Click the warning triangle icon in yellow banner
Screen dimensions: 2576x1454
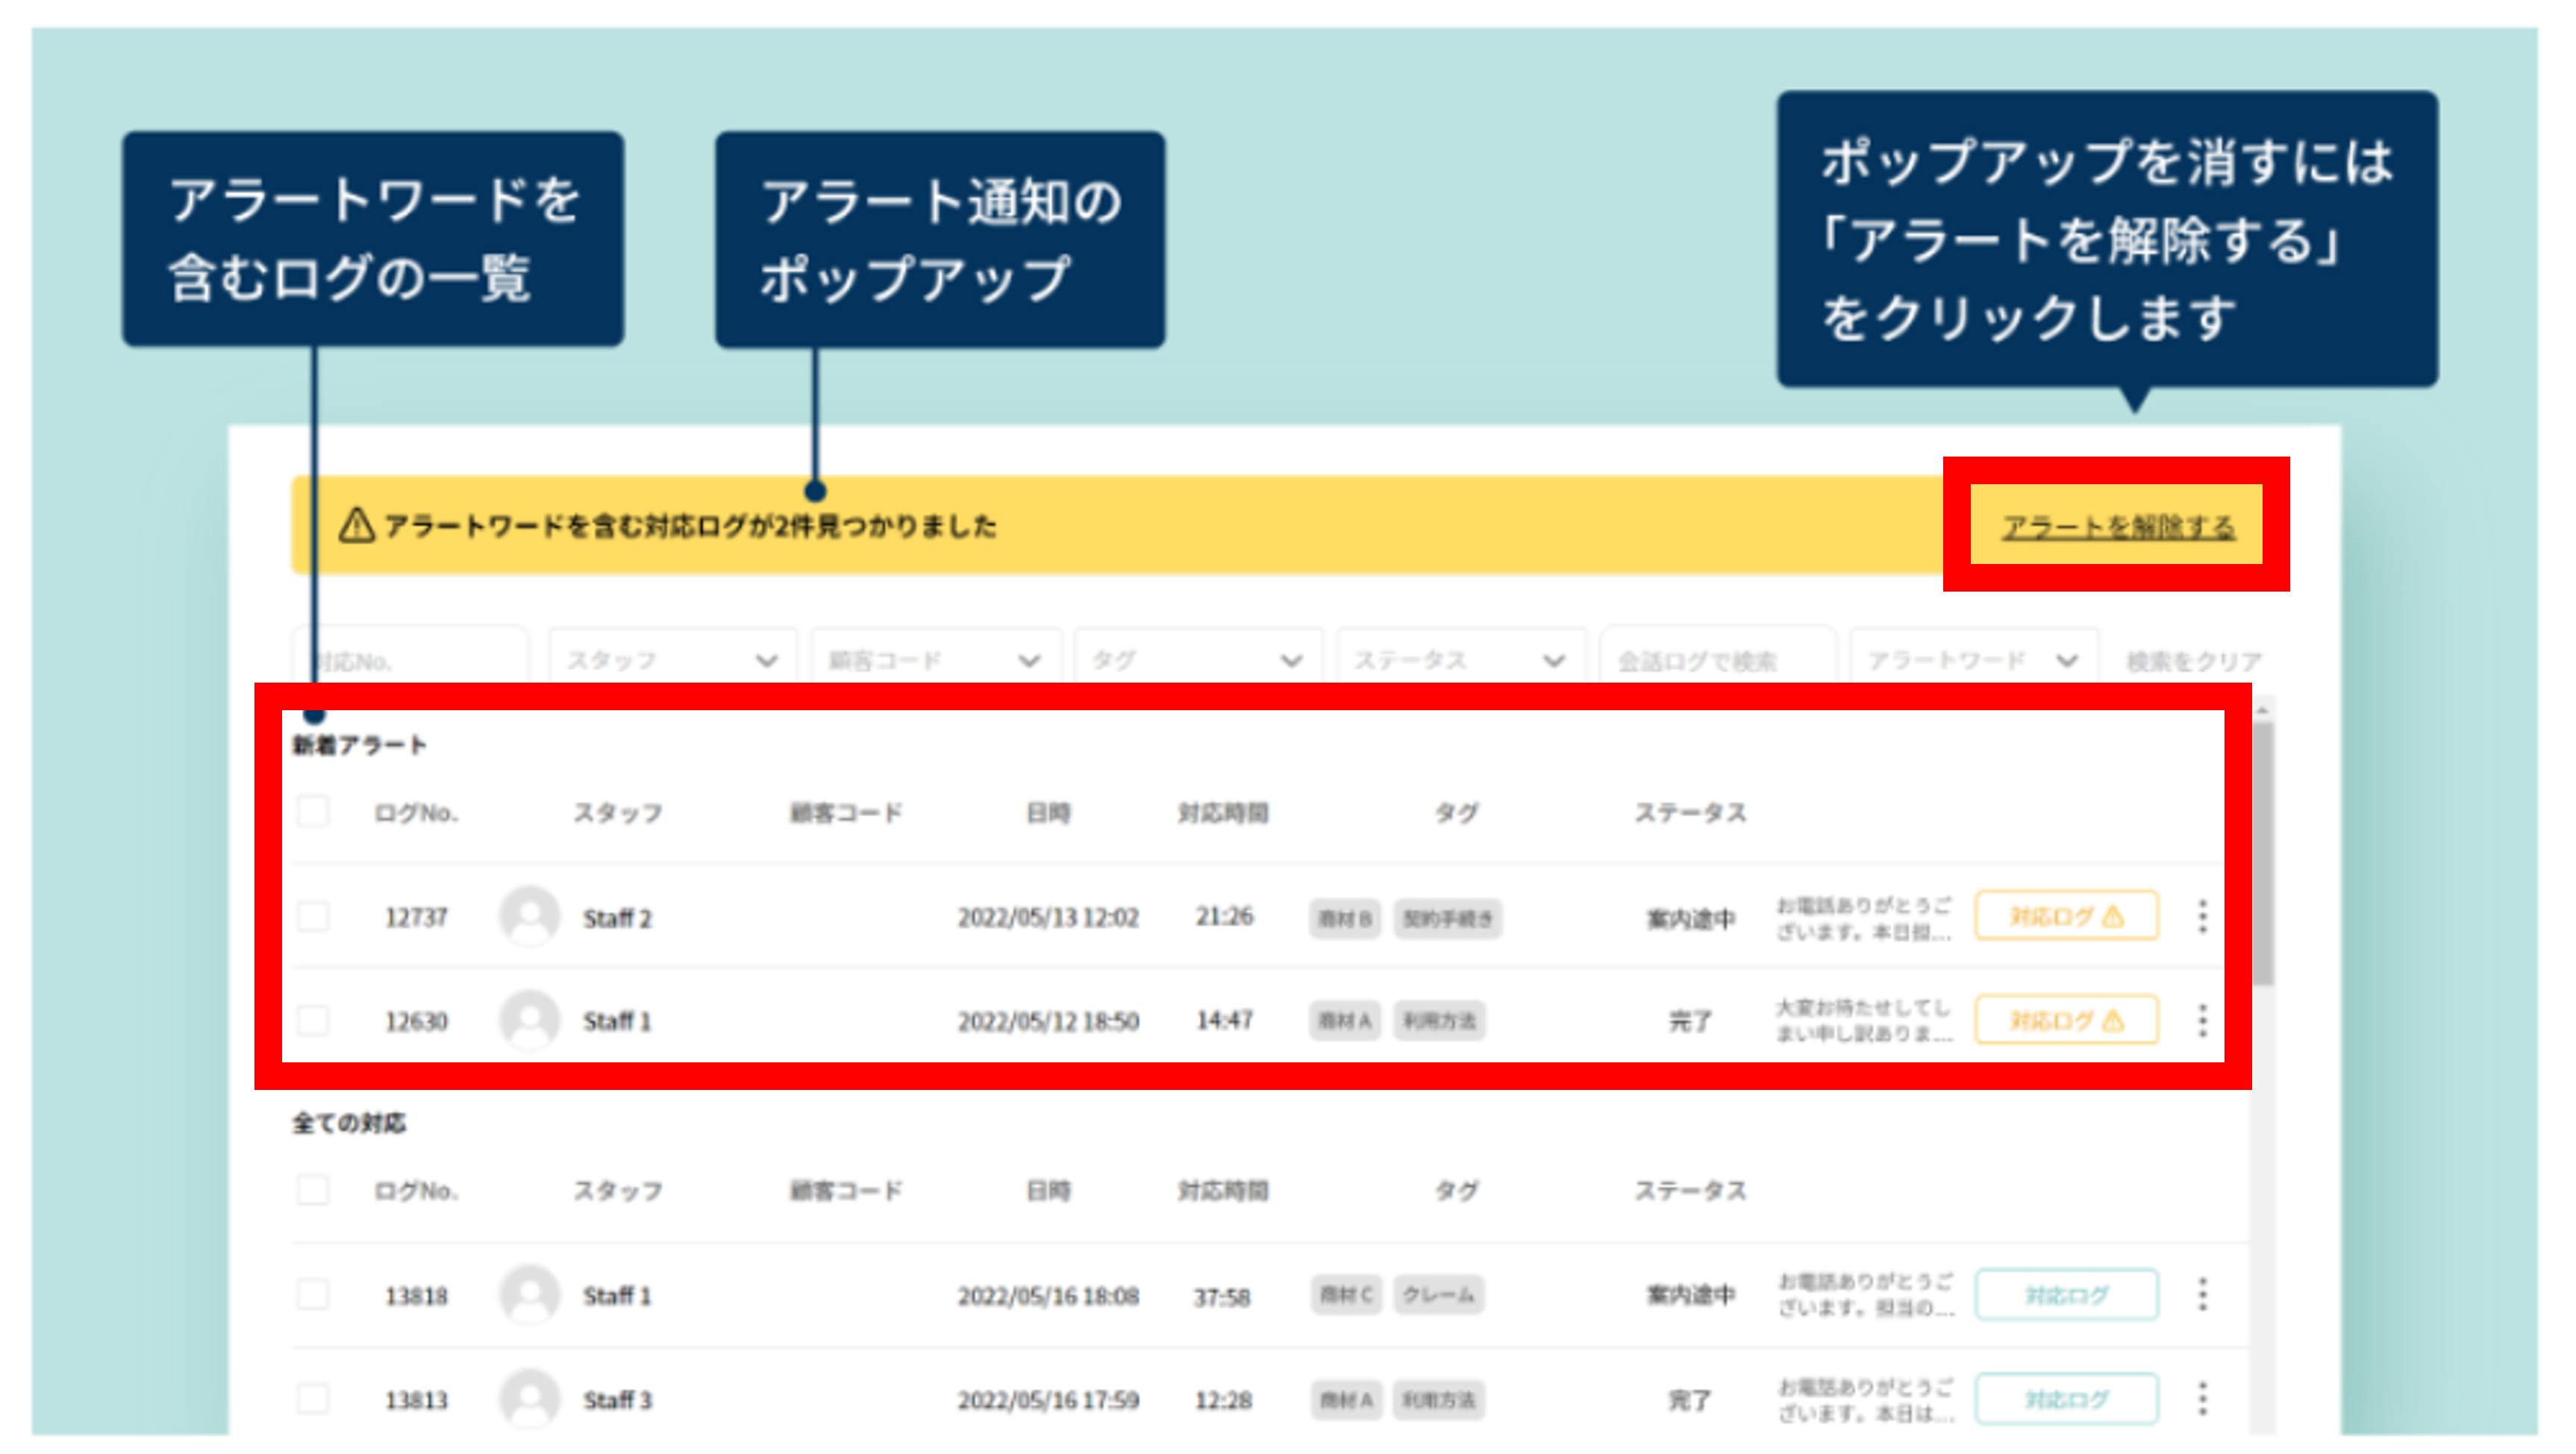356,525
